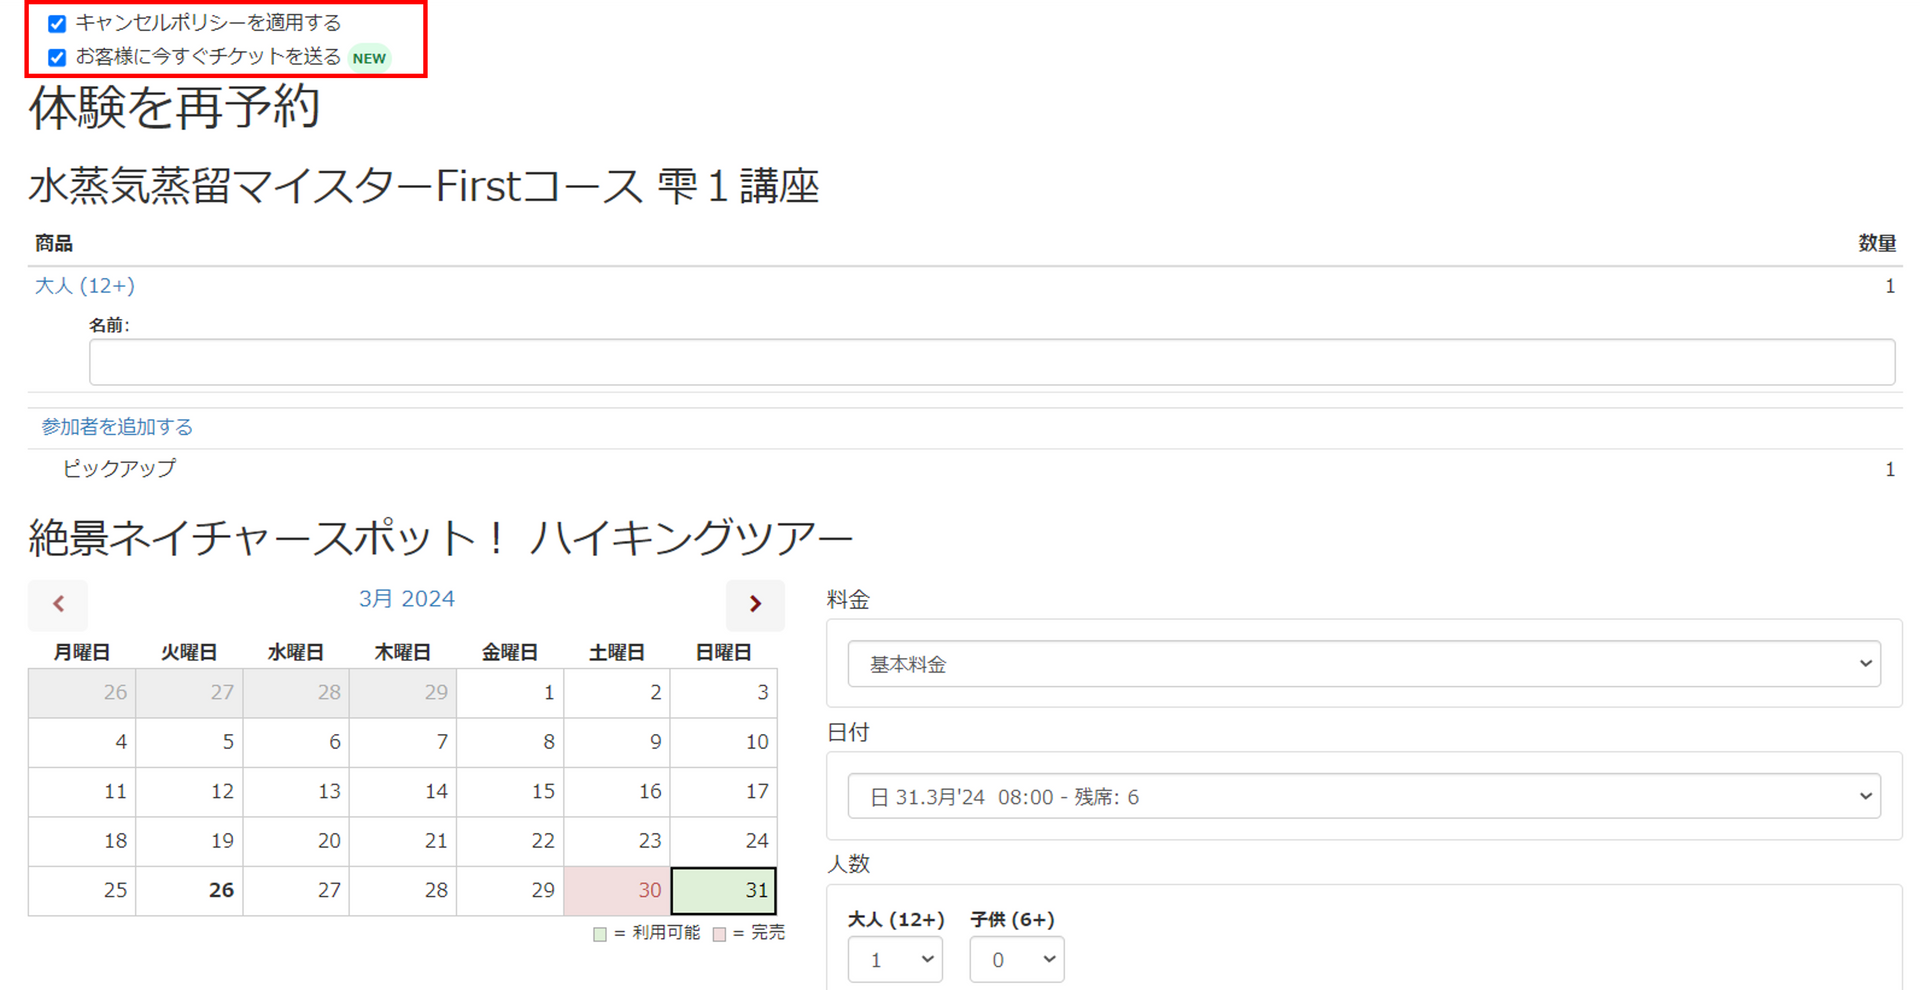Screen dimensions: 1920x990
Task: Open the 子供 (6+) count dropdown
Action: (x=1016, y=960)
